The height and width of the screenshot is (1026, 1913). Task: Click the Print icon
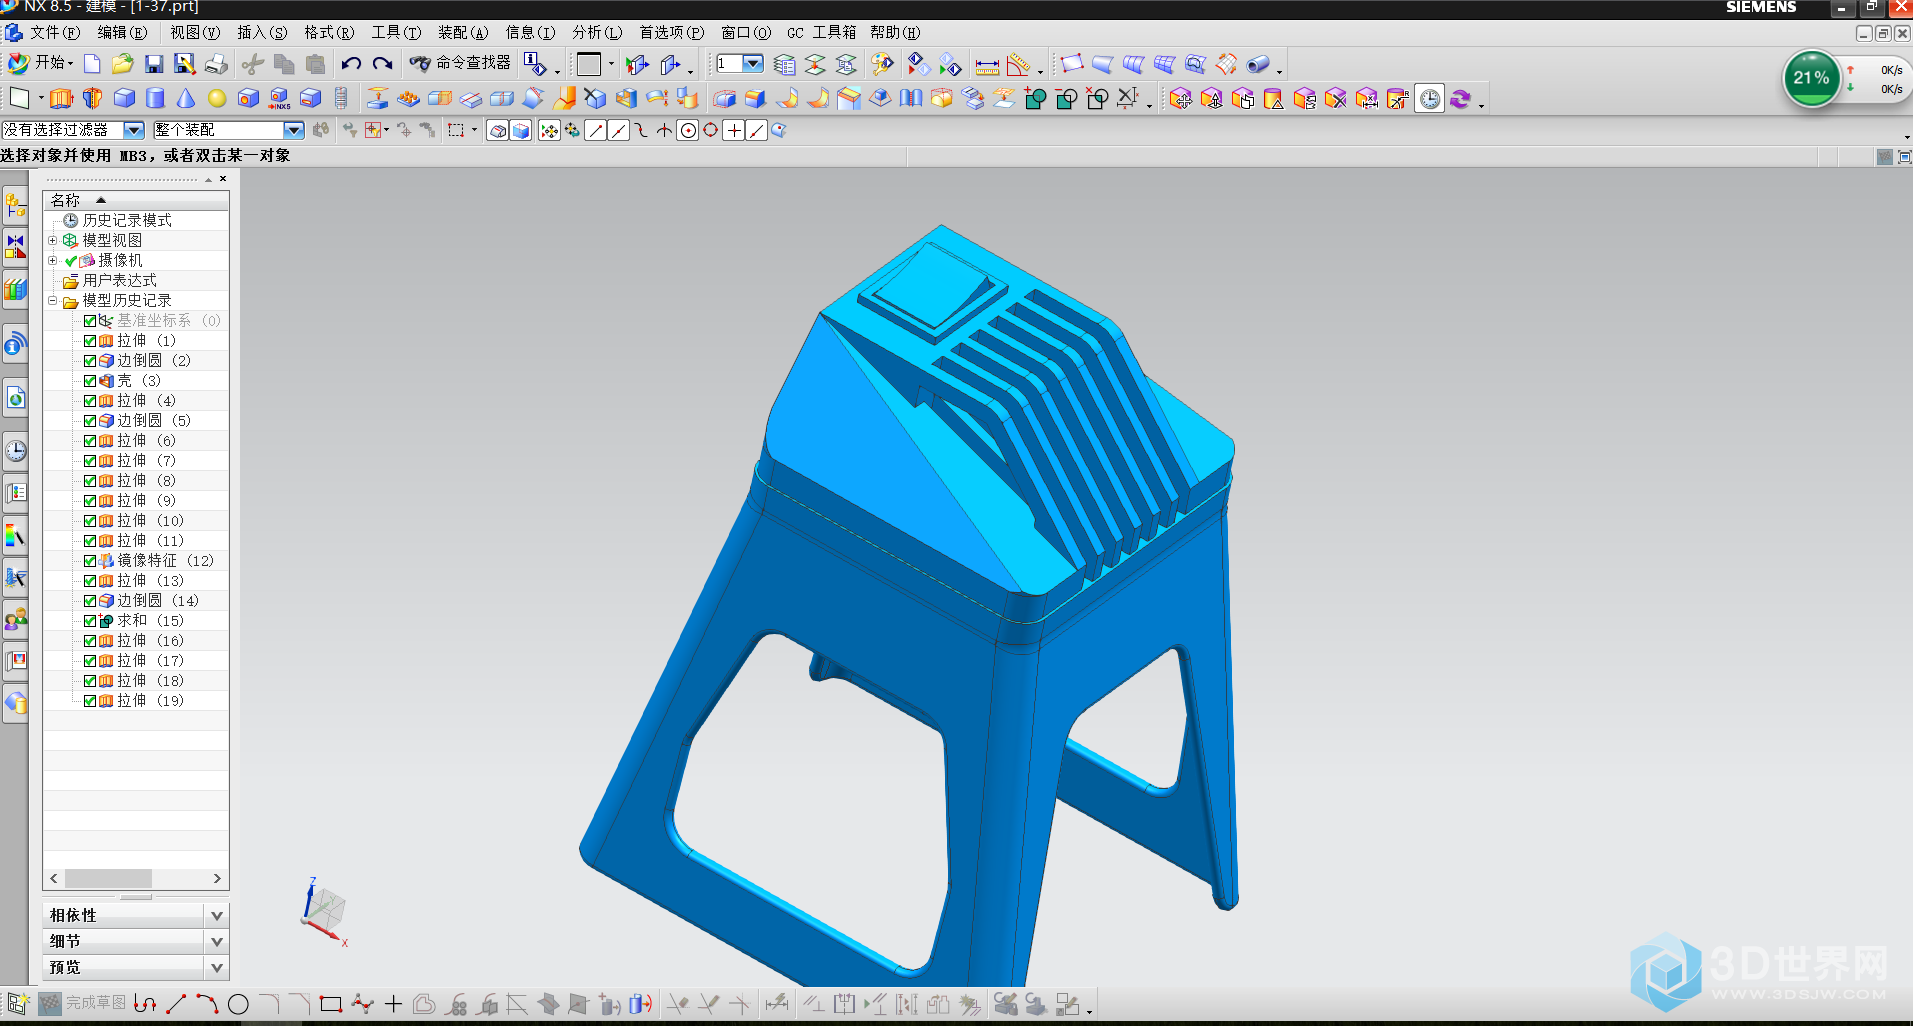click(x=216, y=64)
